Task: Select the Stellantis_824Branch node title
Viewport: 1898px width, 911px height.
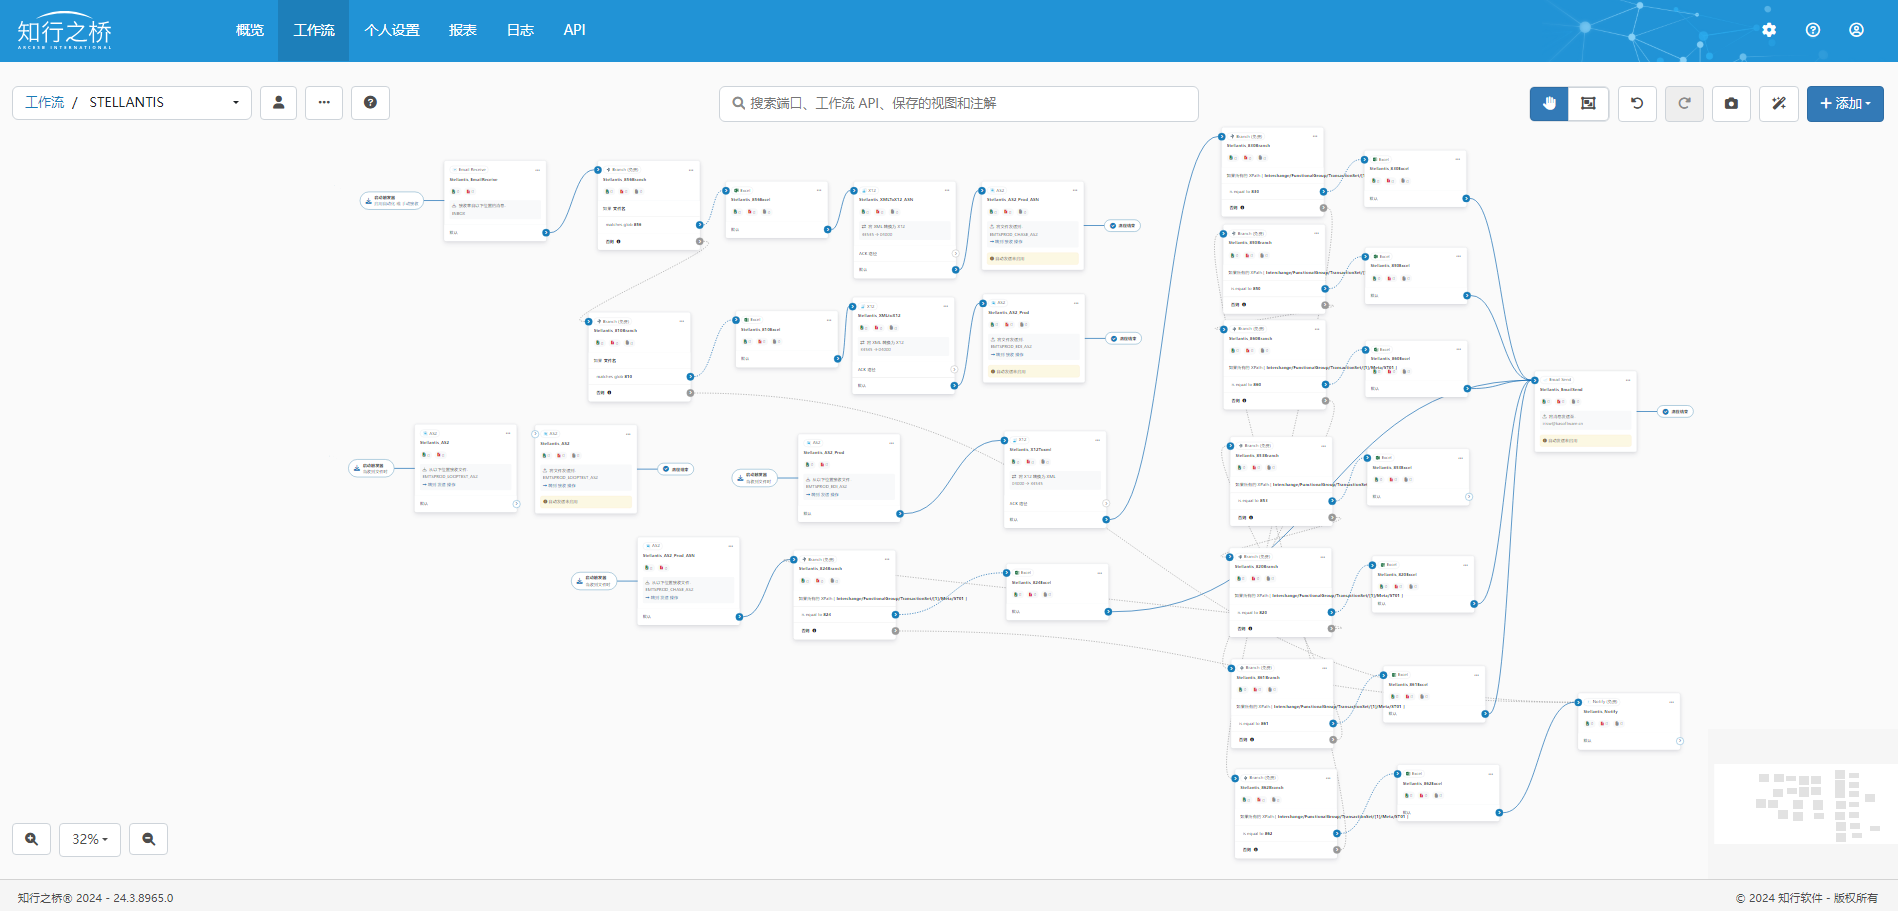Action: coord(821,568)
